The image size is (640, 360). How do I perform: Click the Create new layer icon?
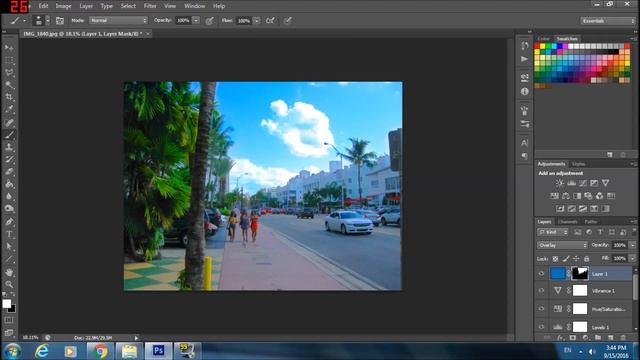click(611, 338)
